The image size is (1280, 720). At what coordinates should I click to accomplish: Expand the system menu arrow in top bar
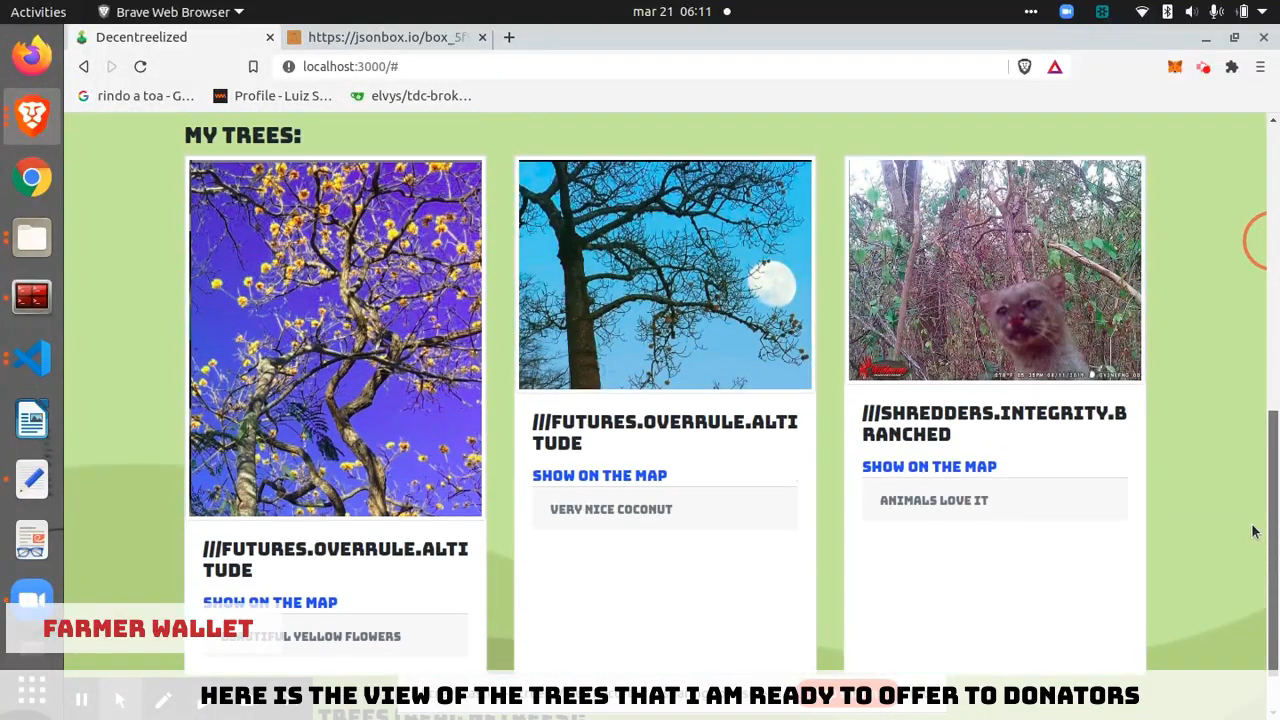pyautogui.click(x=1264, y=12)
